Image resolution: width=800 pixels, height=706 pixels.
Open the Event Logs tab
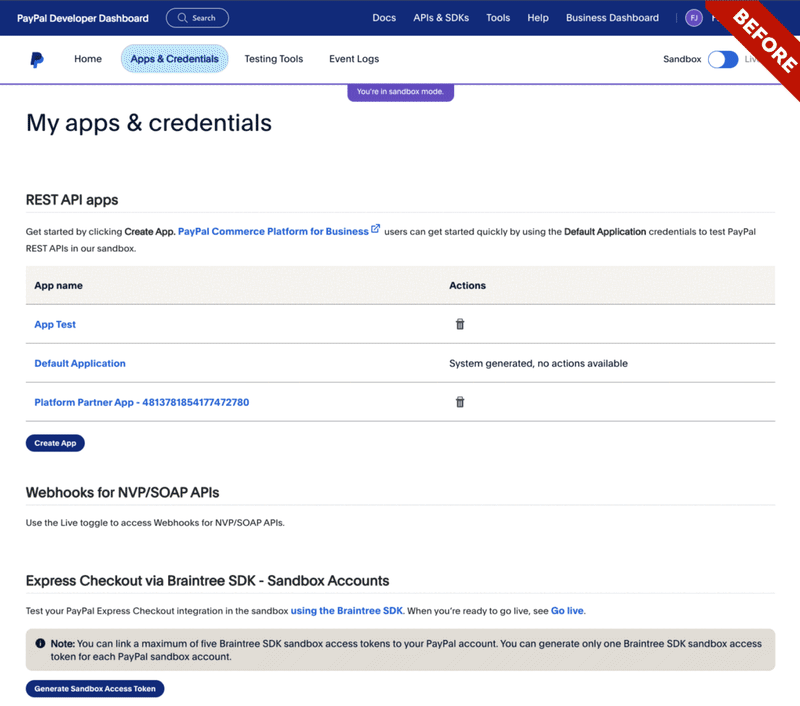(x=354, y=59)
